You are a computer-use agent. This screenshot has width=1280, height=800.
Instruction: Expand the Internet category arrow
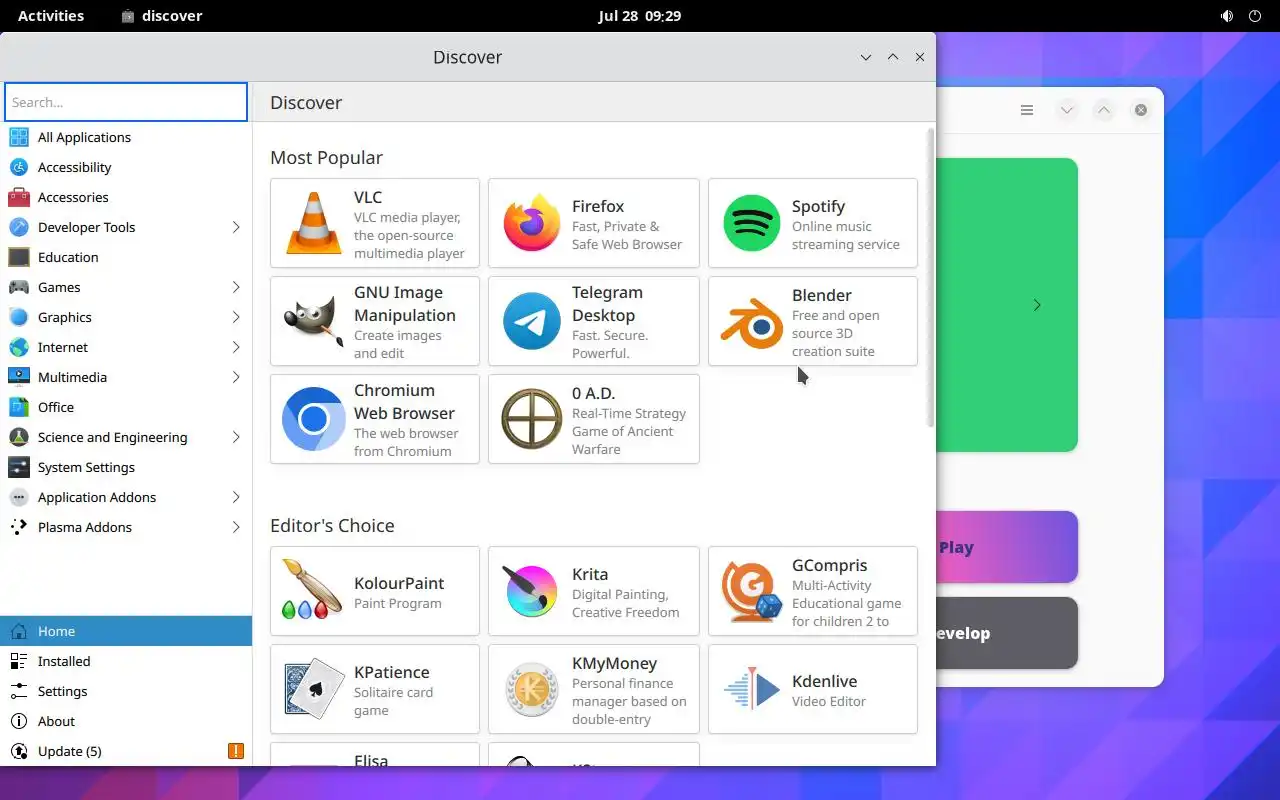pyautogui.click(x=236, y=347)
